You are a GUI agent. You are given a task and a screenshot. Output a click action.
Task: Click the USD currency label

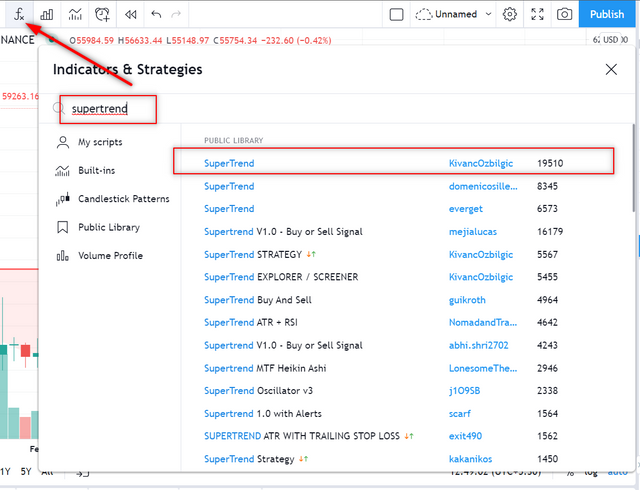611,40
